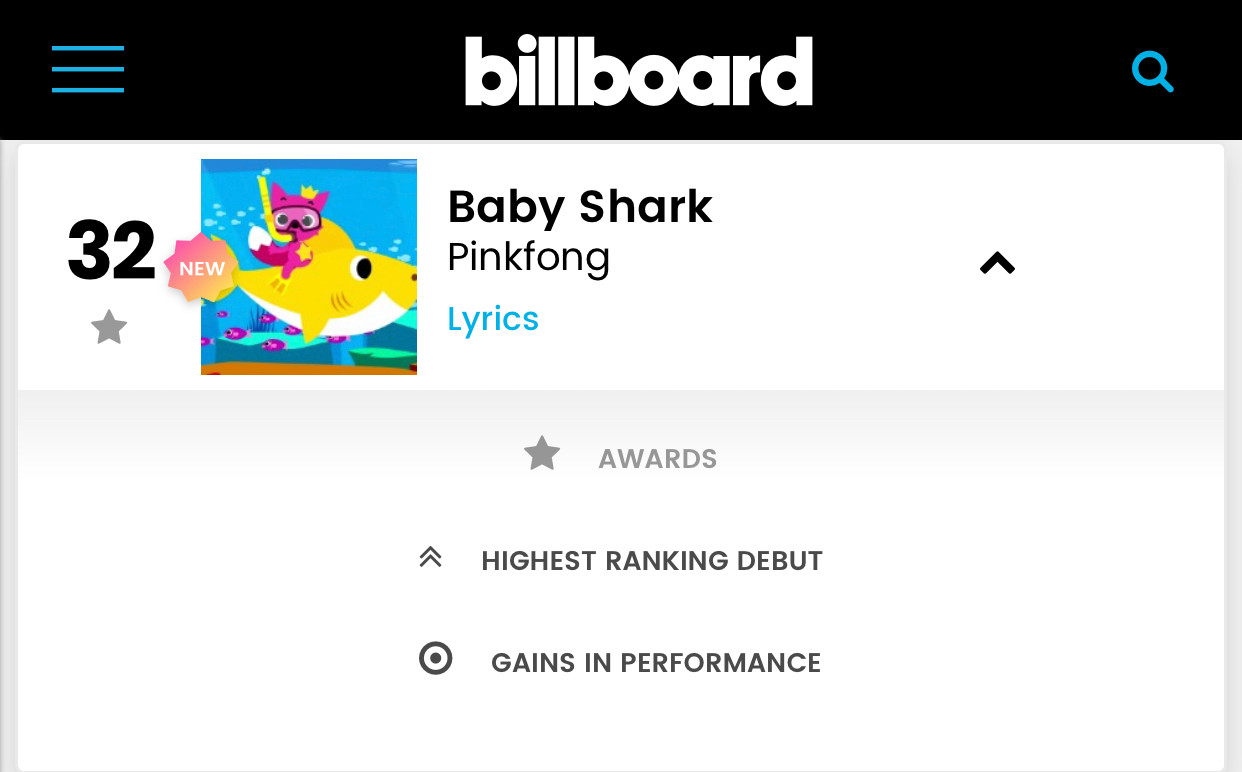Click the blue search magnifier icon
1242x772 pixels.
[1152, 71]
